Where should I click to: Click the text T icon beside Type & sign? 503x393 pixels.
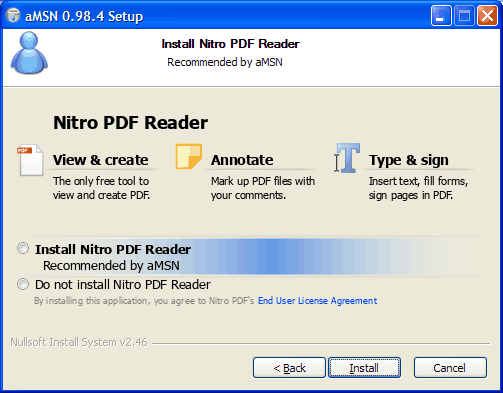[x=347, y=158]
